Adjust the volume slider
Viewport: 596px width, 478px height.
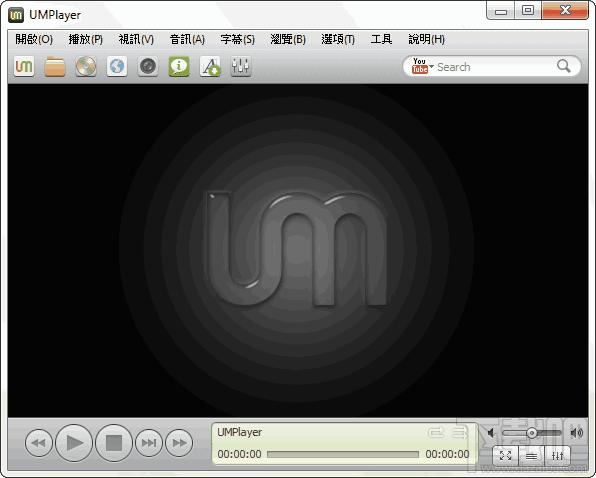point(531,433)
